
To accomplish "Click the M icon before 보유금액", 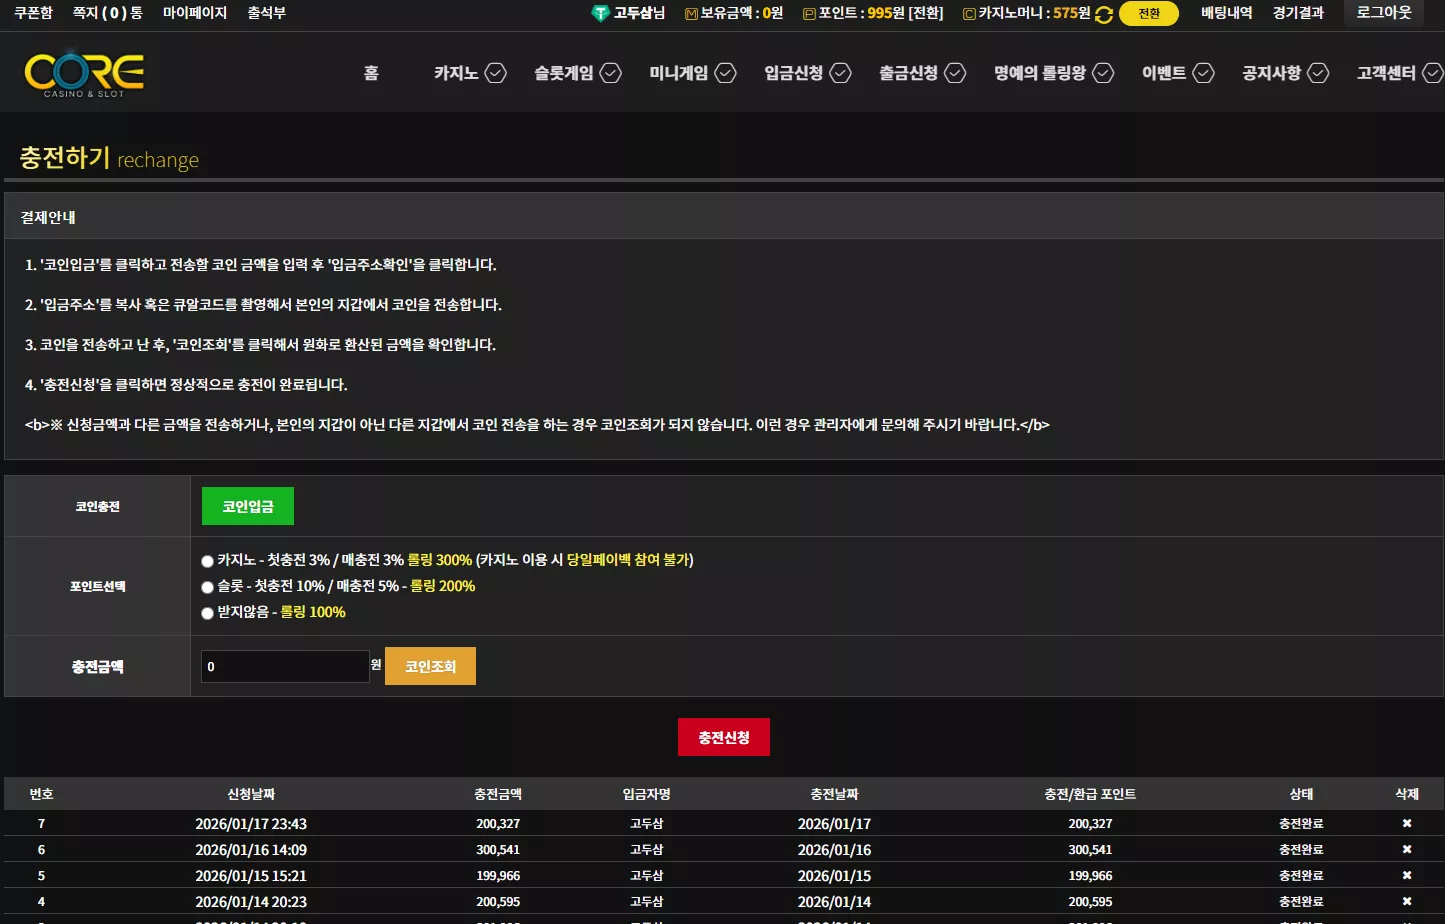I will 691,14.
